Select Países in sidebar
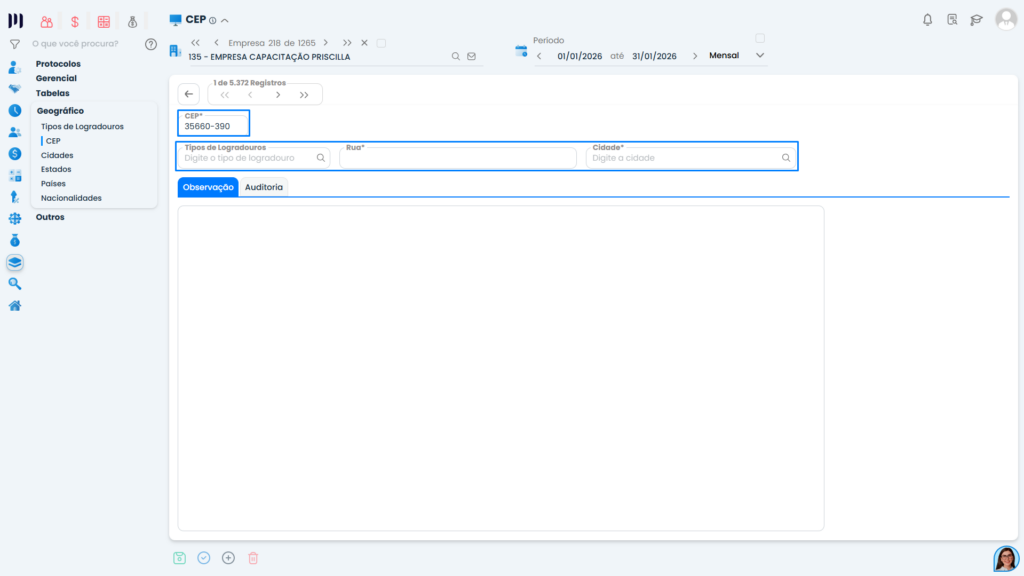The image size is (1024, 576). click(54, 184)
